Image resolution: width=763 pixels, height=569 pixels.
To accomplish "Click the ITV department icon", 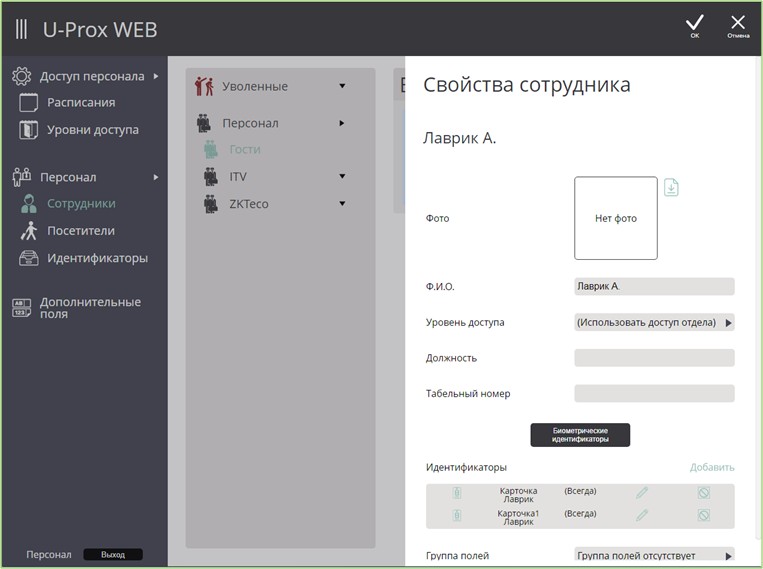I will tap(211, 176).
